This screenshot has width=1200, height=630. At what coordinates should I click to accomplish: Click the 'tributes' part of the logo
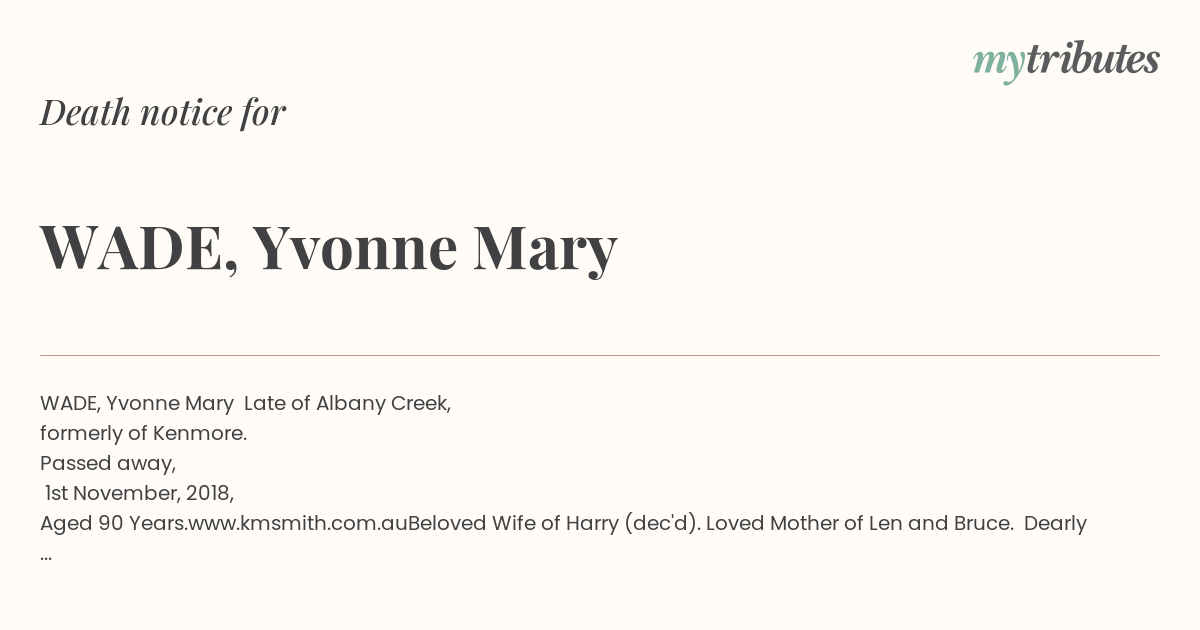1092,60
